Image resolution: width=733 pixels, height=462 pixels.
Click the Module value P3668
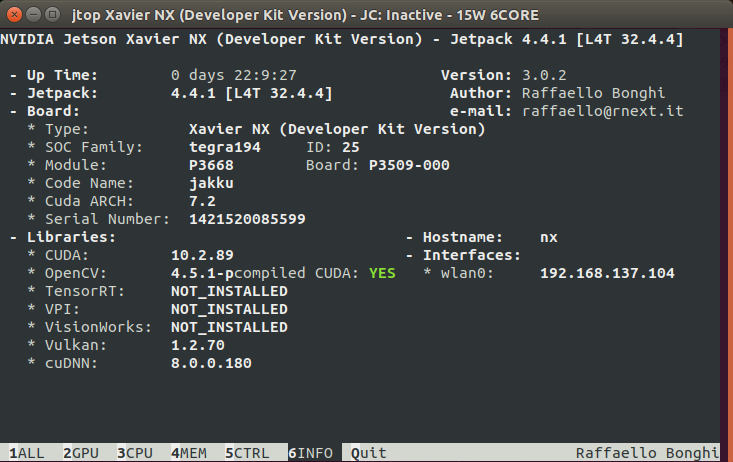coord(211,165)
